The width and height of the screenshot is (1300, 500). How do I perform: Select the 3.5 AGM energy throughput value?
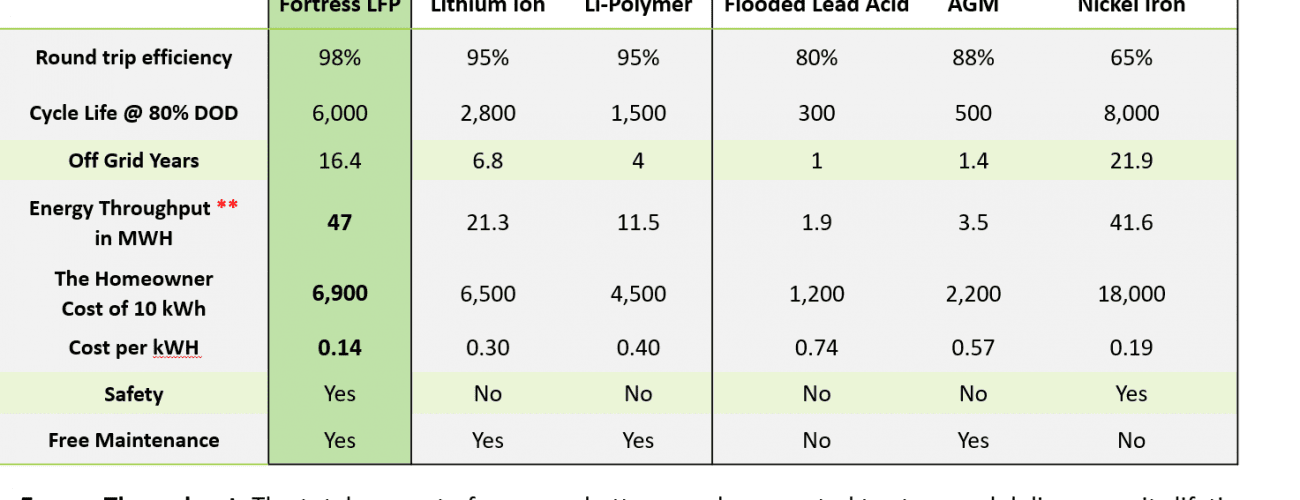[x=973, y=222]
